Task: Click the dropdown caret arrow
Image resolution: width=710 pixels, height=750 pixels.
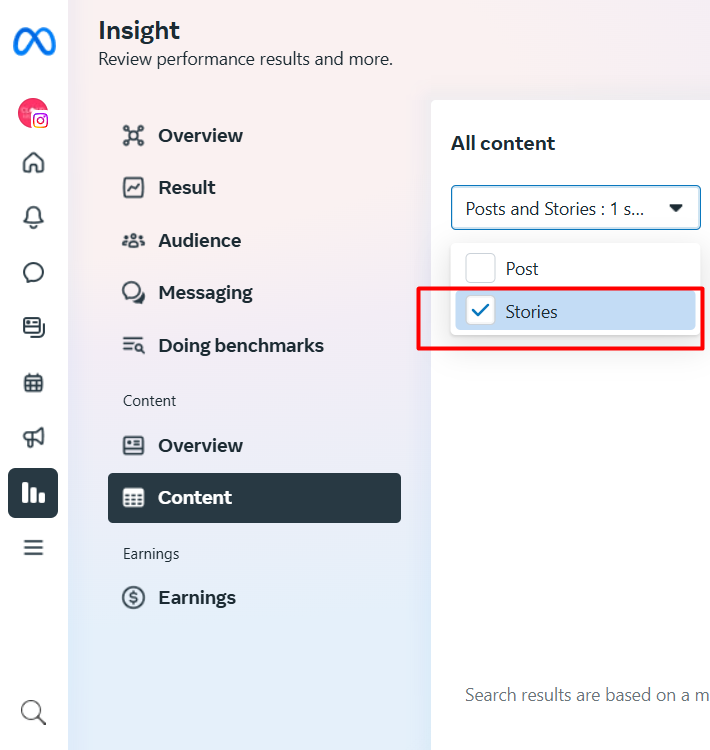Action: click(x=676, y=208)
